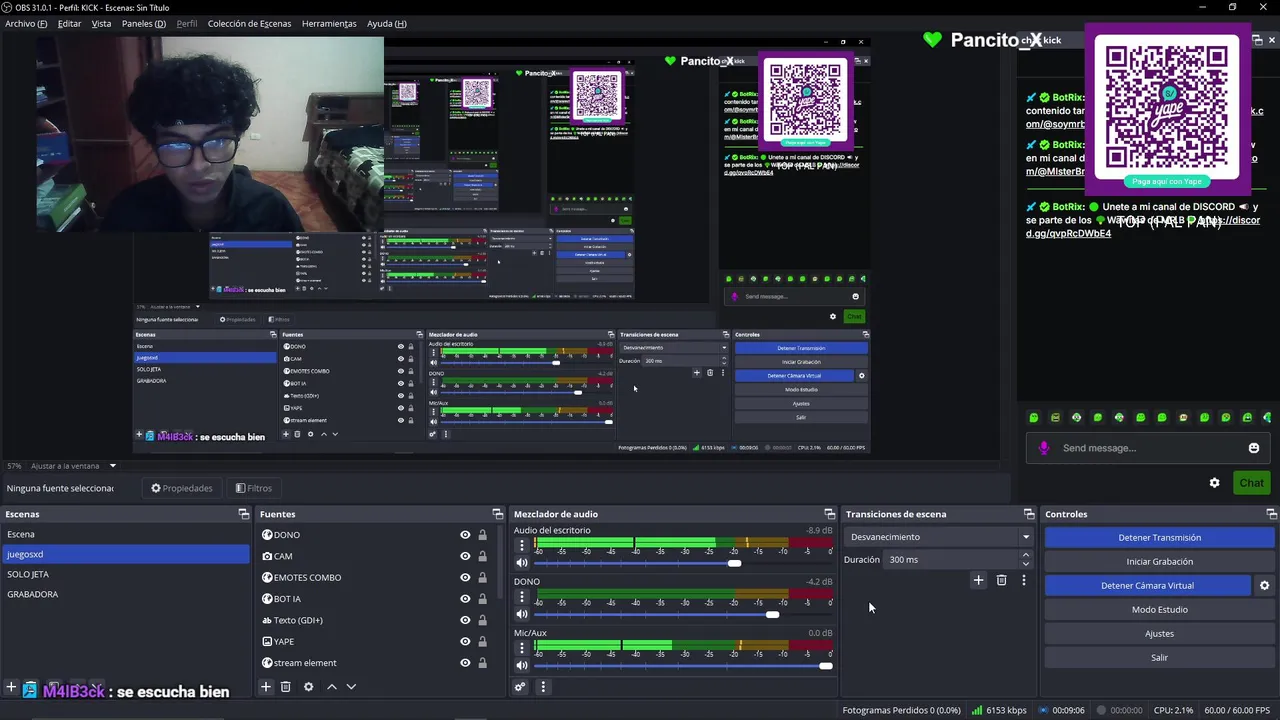Add a new scene with plus
This screenshot has height=720, width=1280.
click(11, 687)
